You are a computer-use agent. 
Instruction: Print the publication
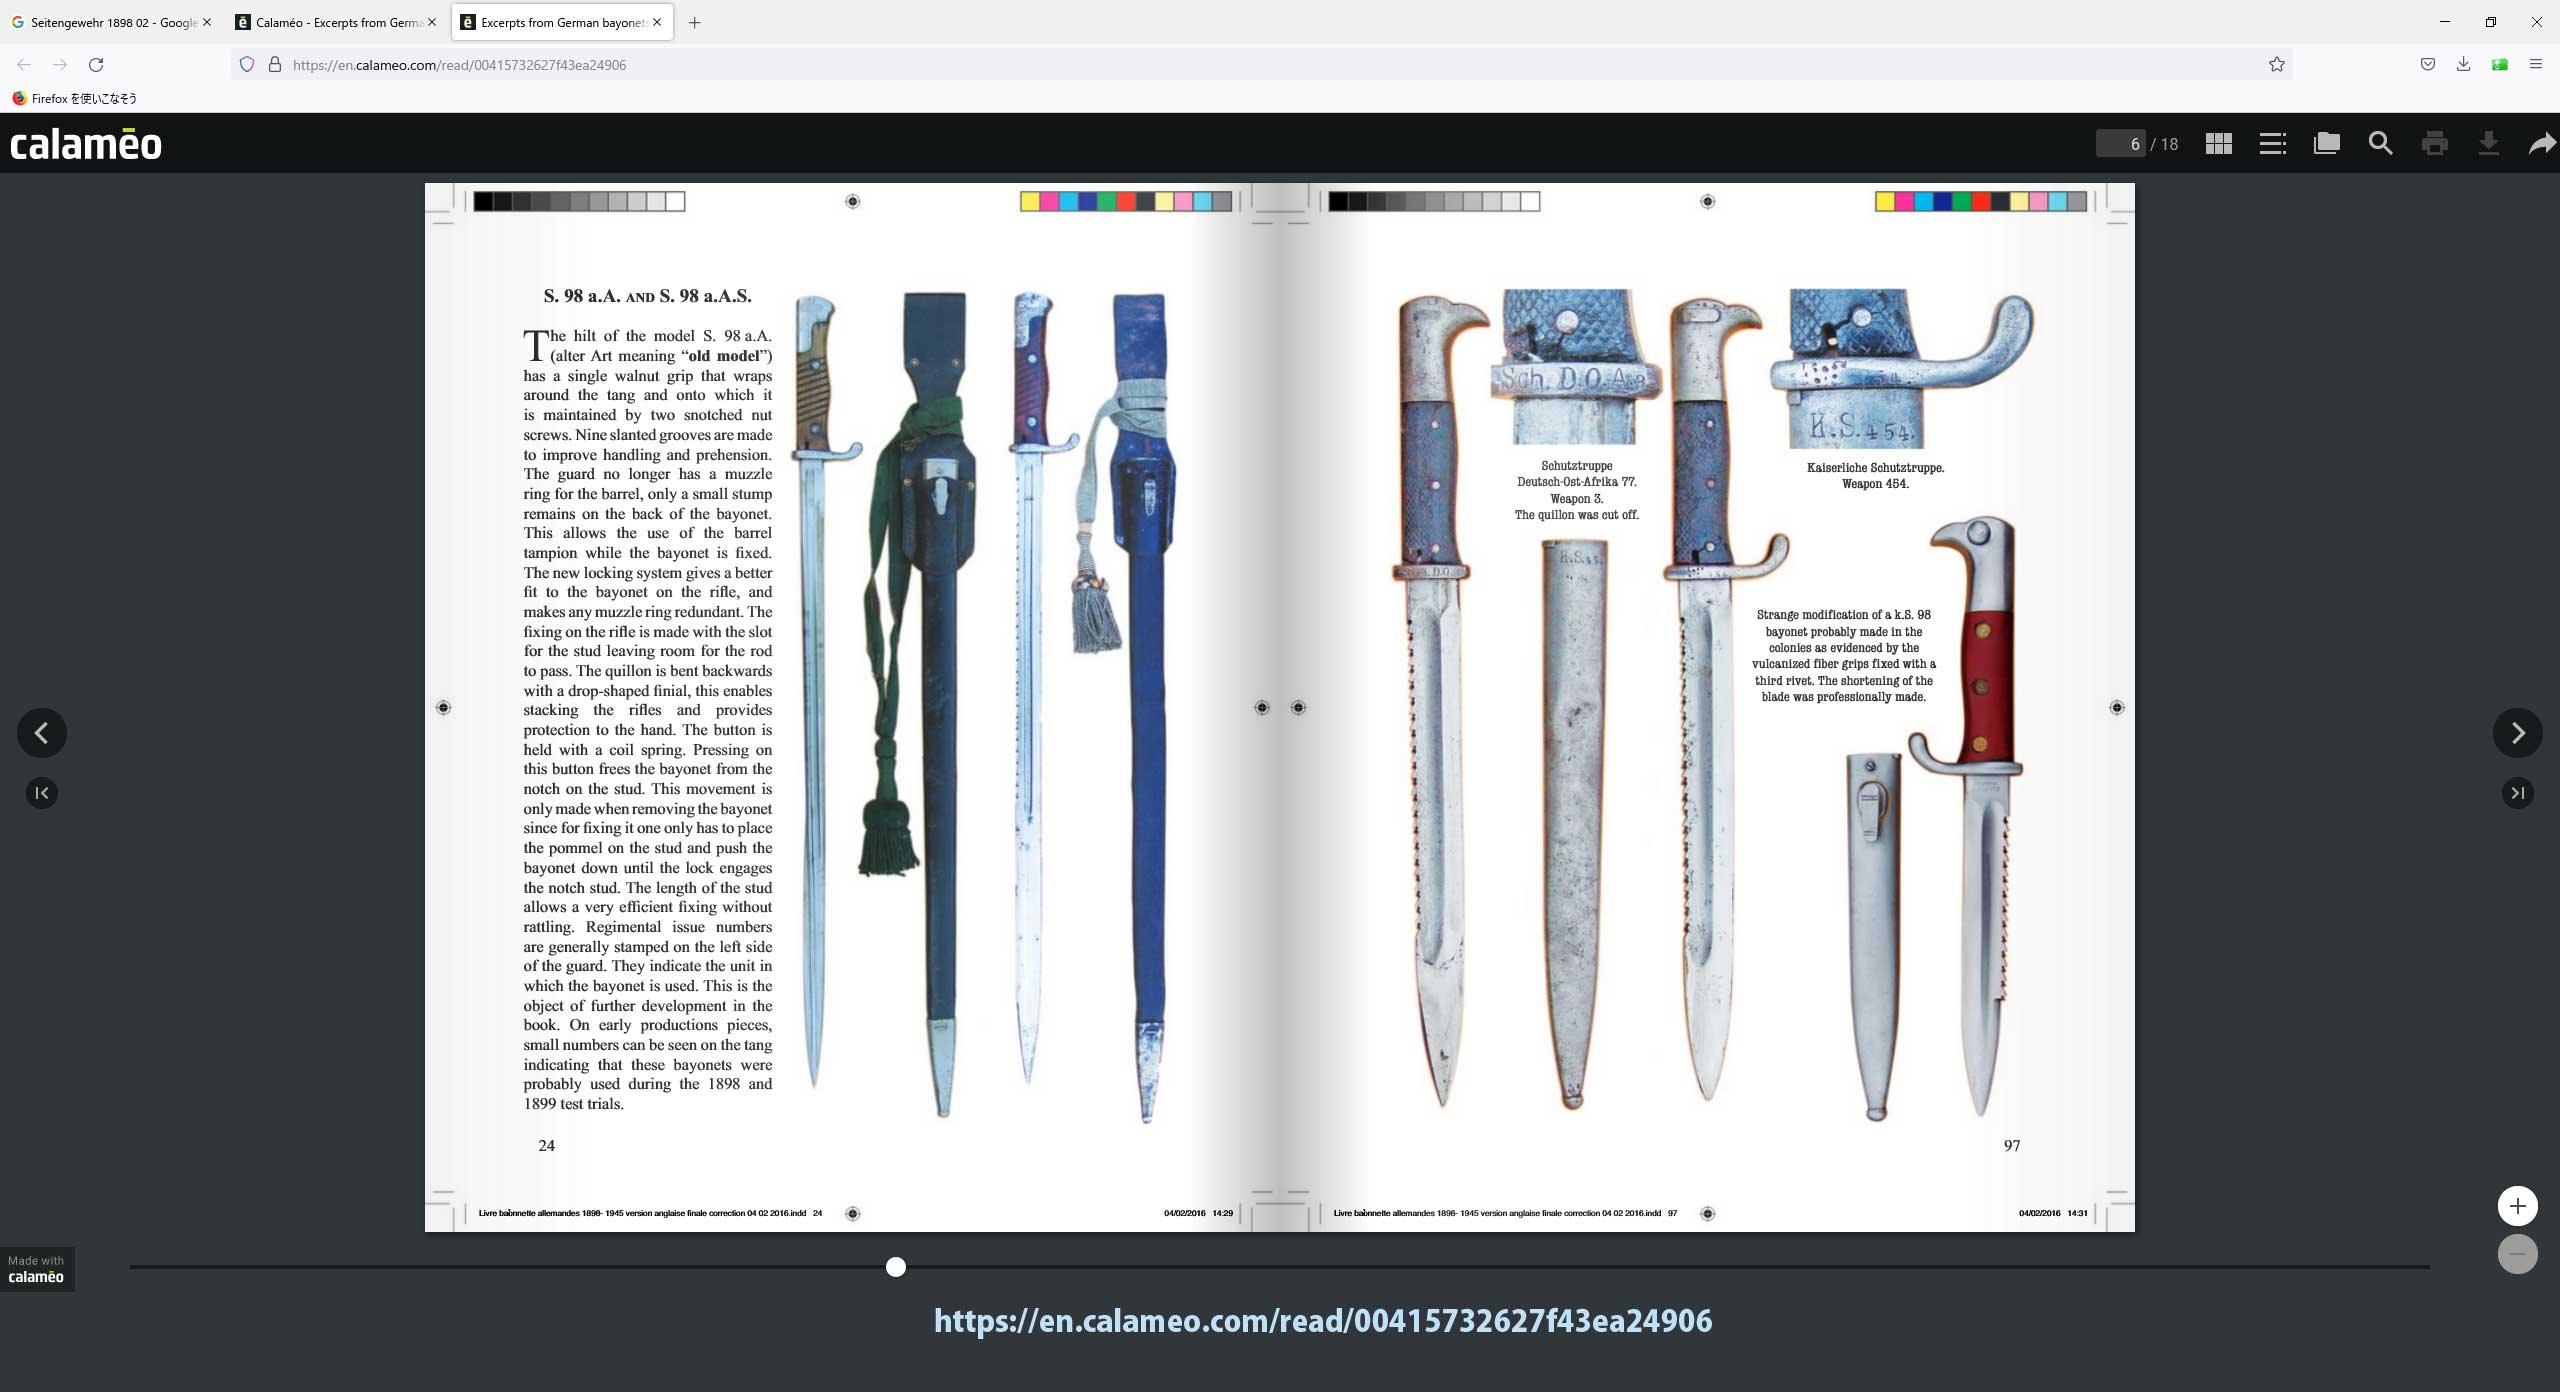[x=2434, y=144]
